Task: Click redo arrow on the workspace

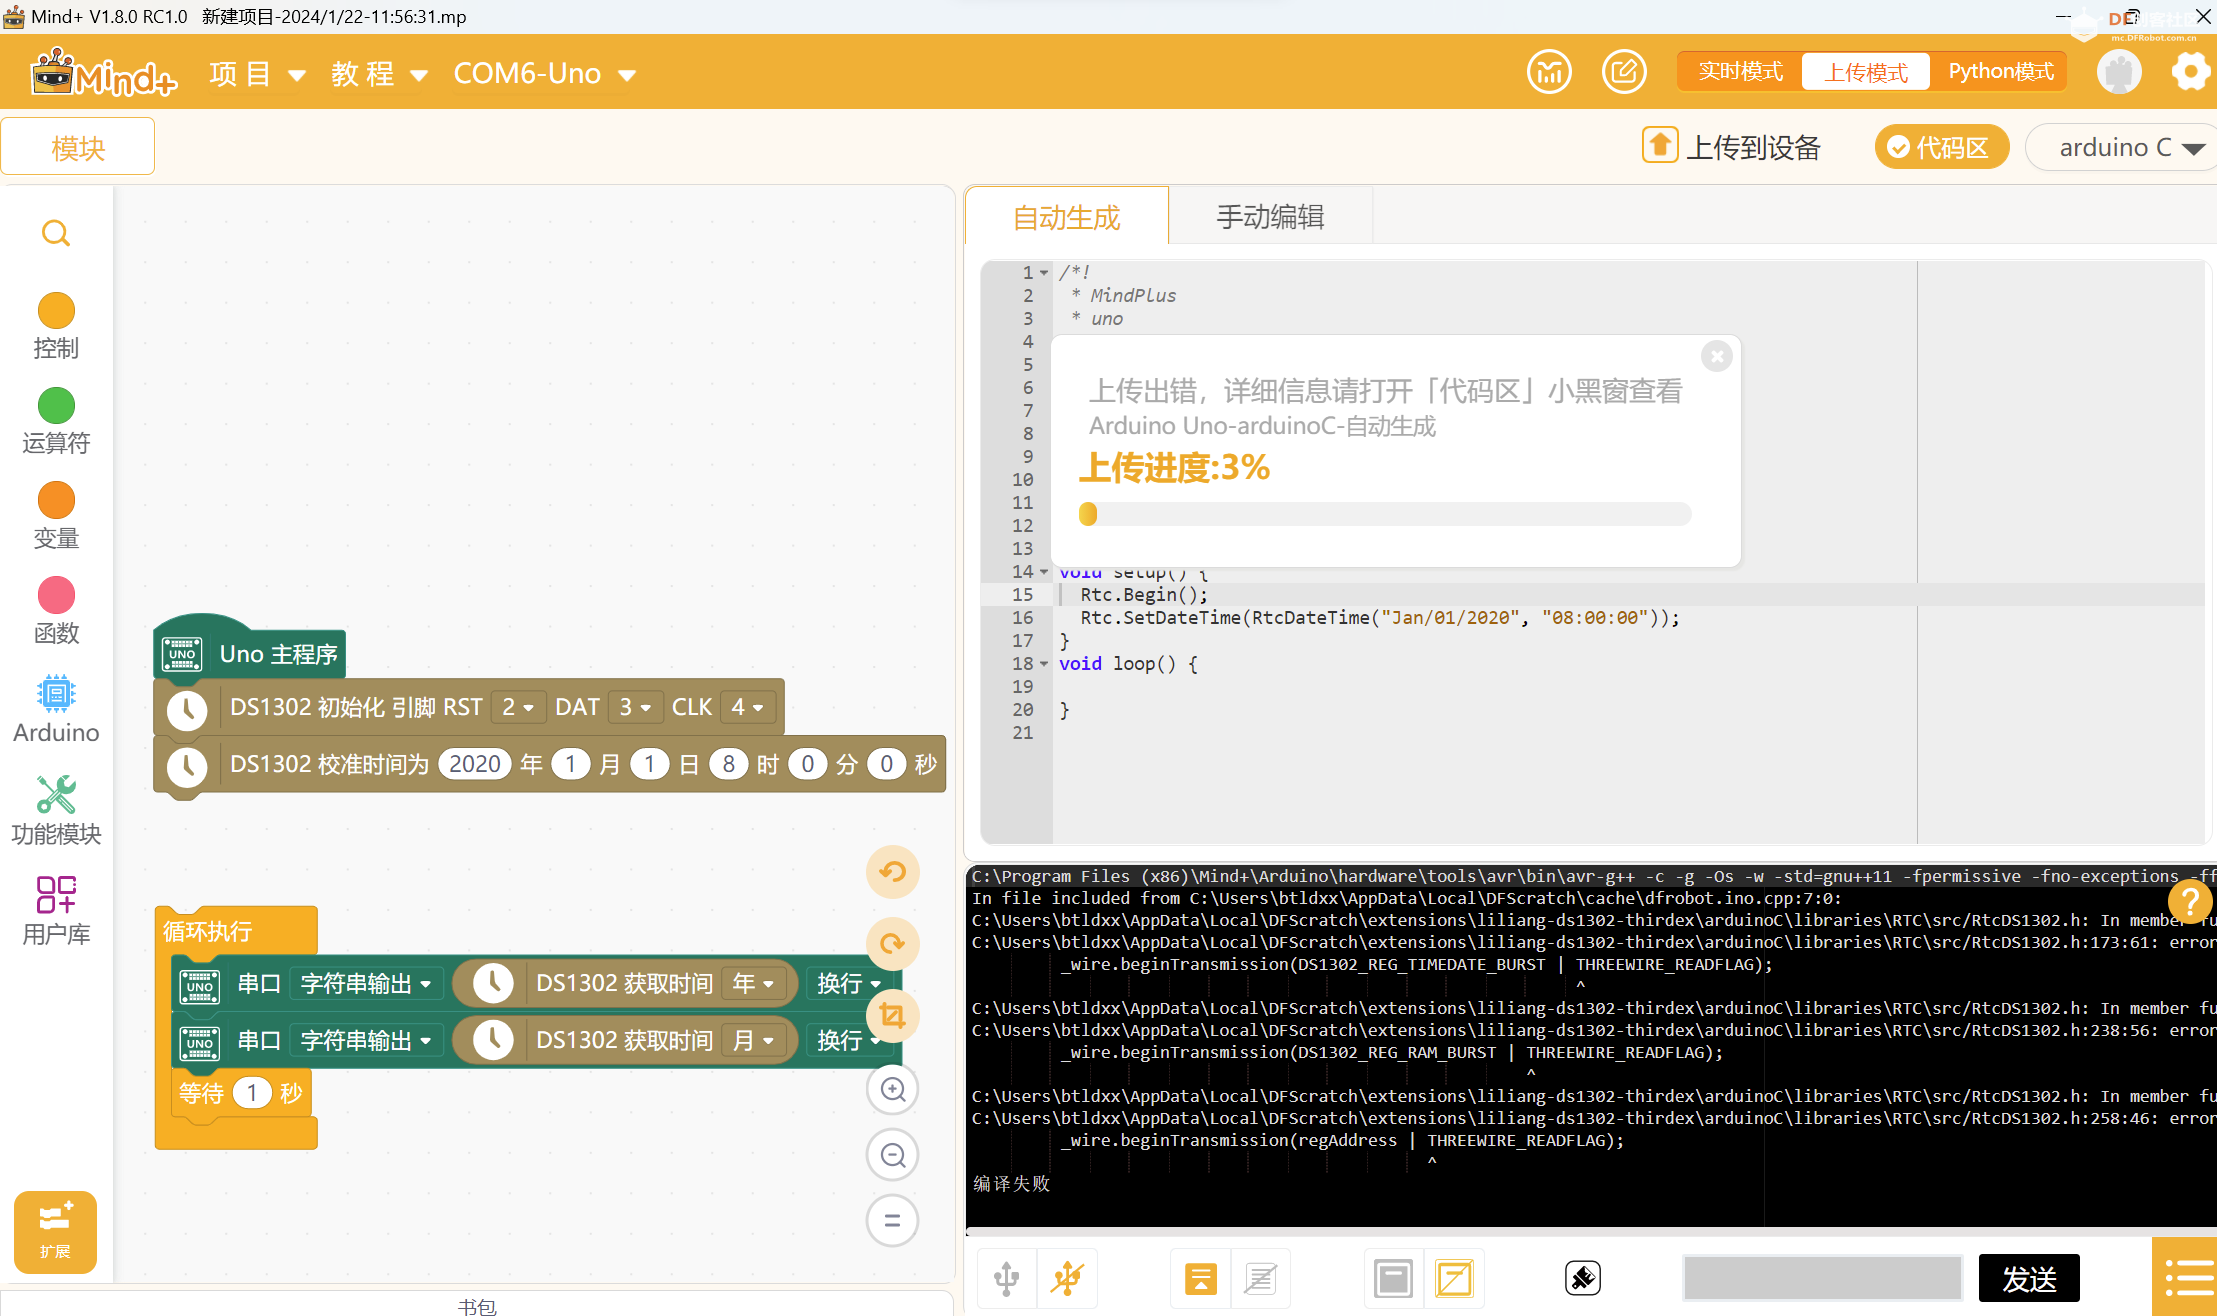Action: tap(892, 944)
